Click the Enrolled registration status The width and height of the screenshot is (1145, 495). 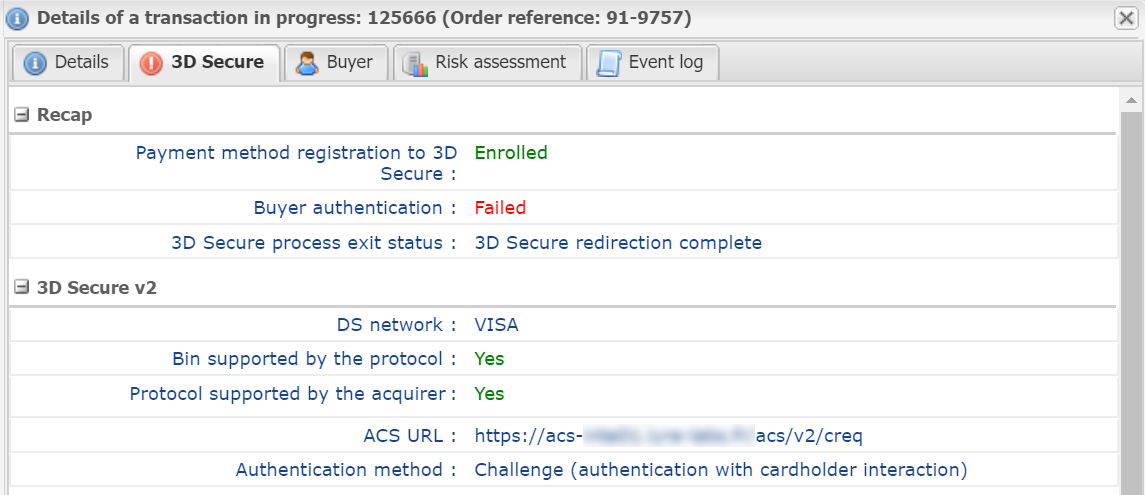pyautogui.click(x=511, y=153)
